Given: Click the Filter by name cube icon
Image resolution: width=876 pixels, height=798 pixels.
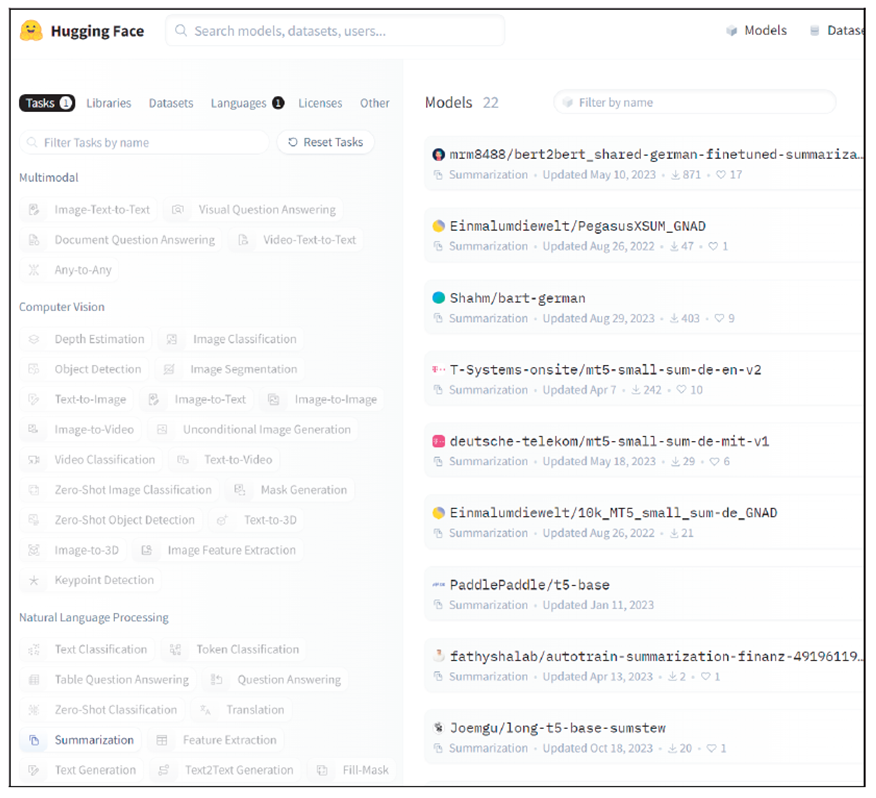Looking at the screenshot, I should click(568, 102).
